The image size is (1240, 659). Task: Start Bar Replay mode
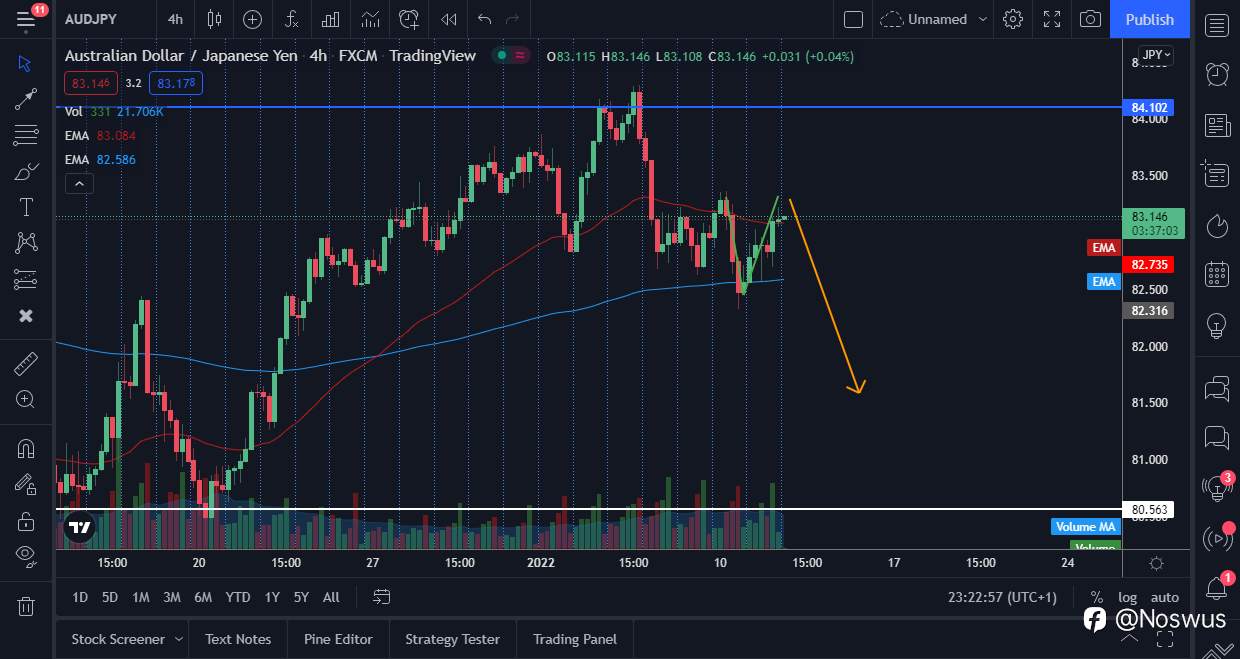pyautogui.click(x=448, y=19)
